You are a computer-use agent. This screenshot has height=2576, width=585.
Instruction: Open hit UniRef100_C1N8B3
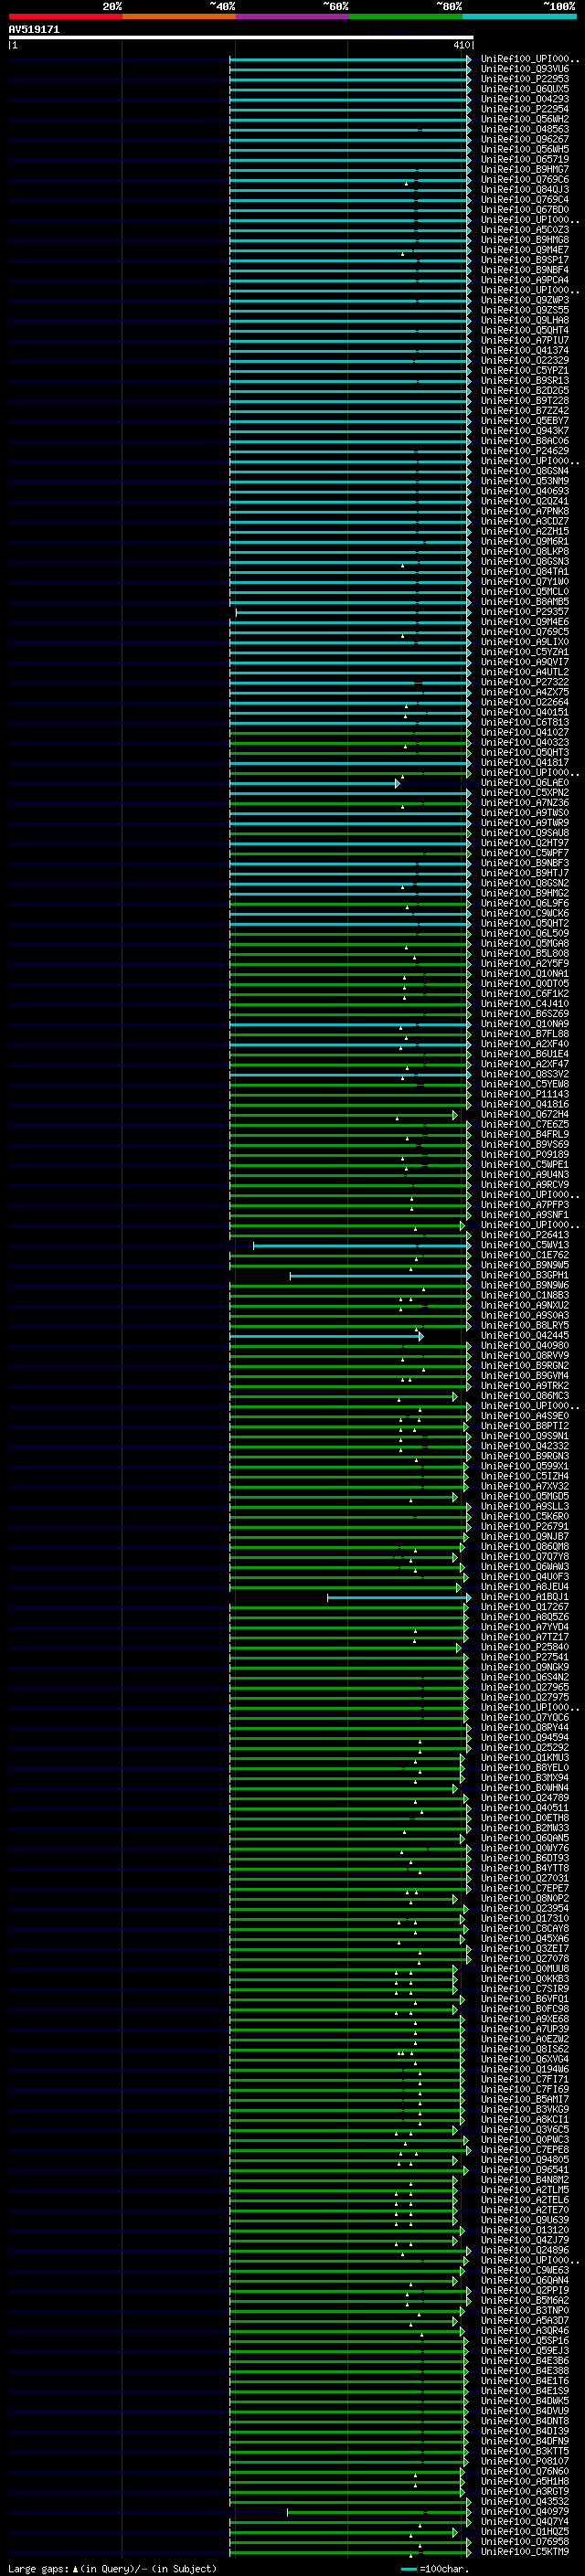[x=525, y=1295]
